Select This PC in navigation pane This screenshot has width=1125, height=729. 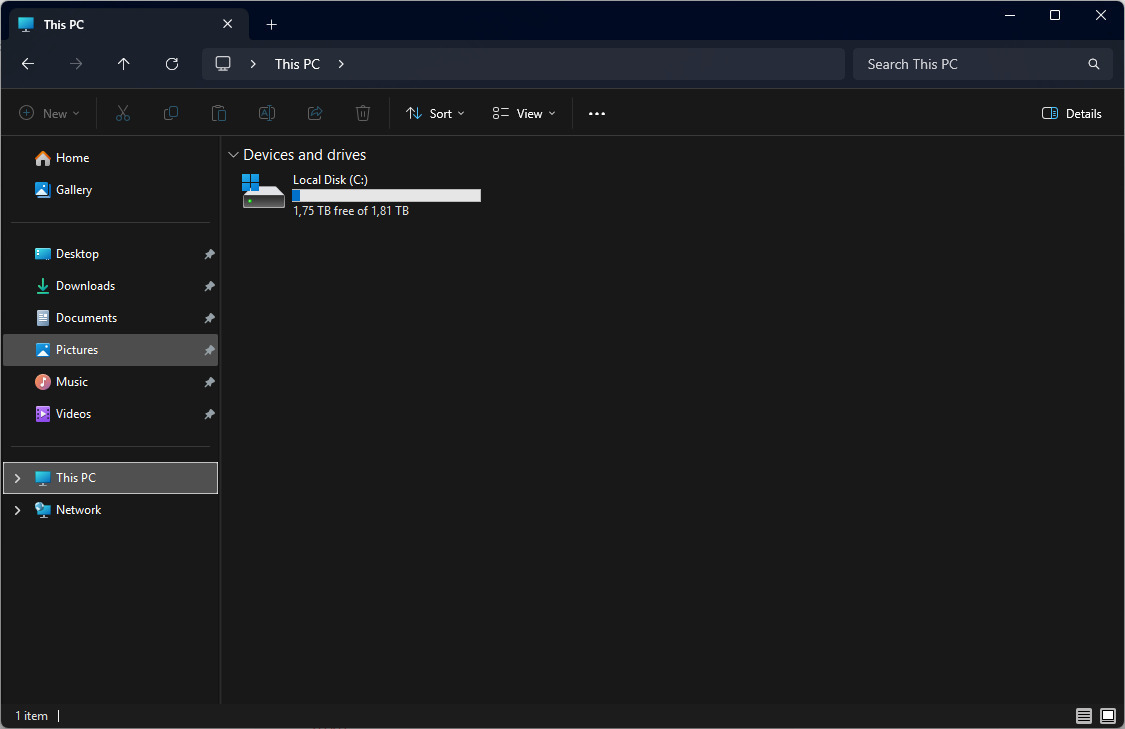[x=110, y=478]
